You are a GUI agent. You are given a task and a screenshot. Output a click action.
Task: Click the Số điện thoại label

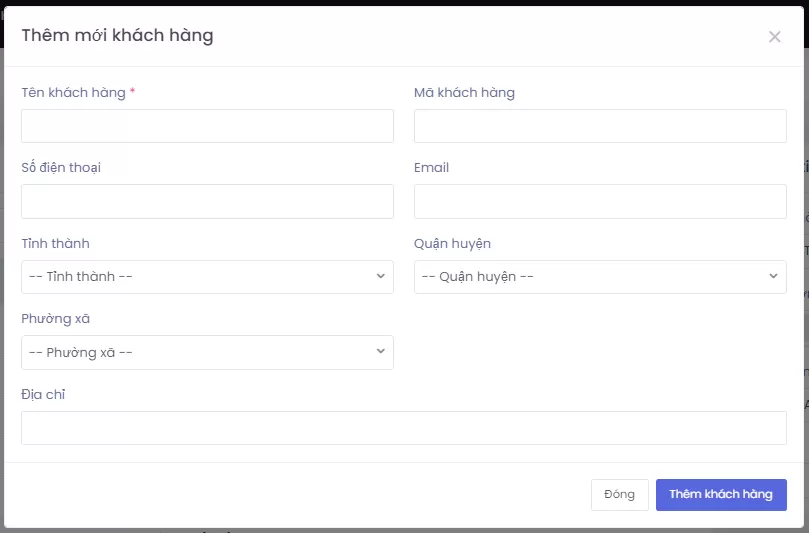pyautogui.click(x=61, y=168)
